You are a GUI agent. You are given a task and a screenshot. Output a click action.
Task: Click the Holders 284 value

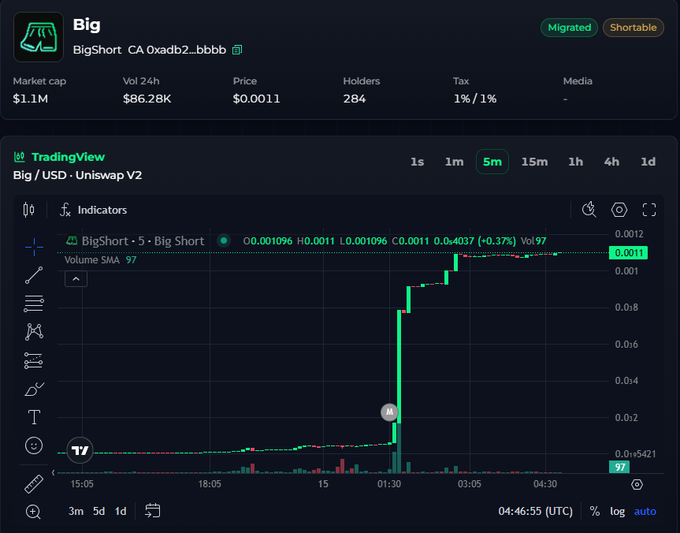tap(354, 99)
